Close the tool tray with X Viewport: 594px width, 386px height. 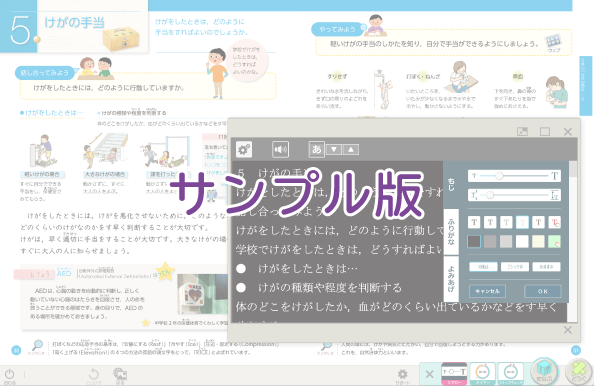(429, 374)
